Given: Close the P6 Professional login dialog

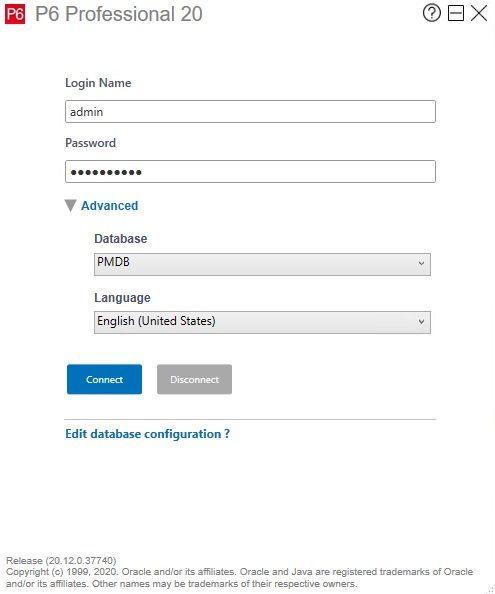Looking at the screenshot, I should (x=479, y=13).
